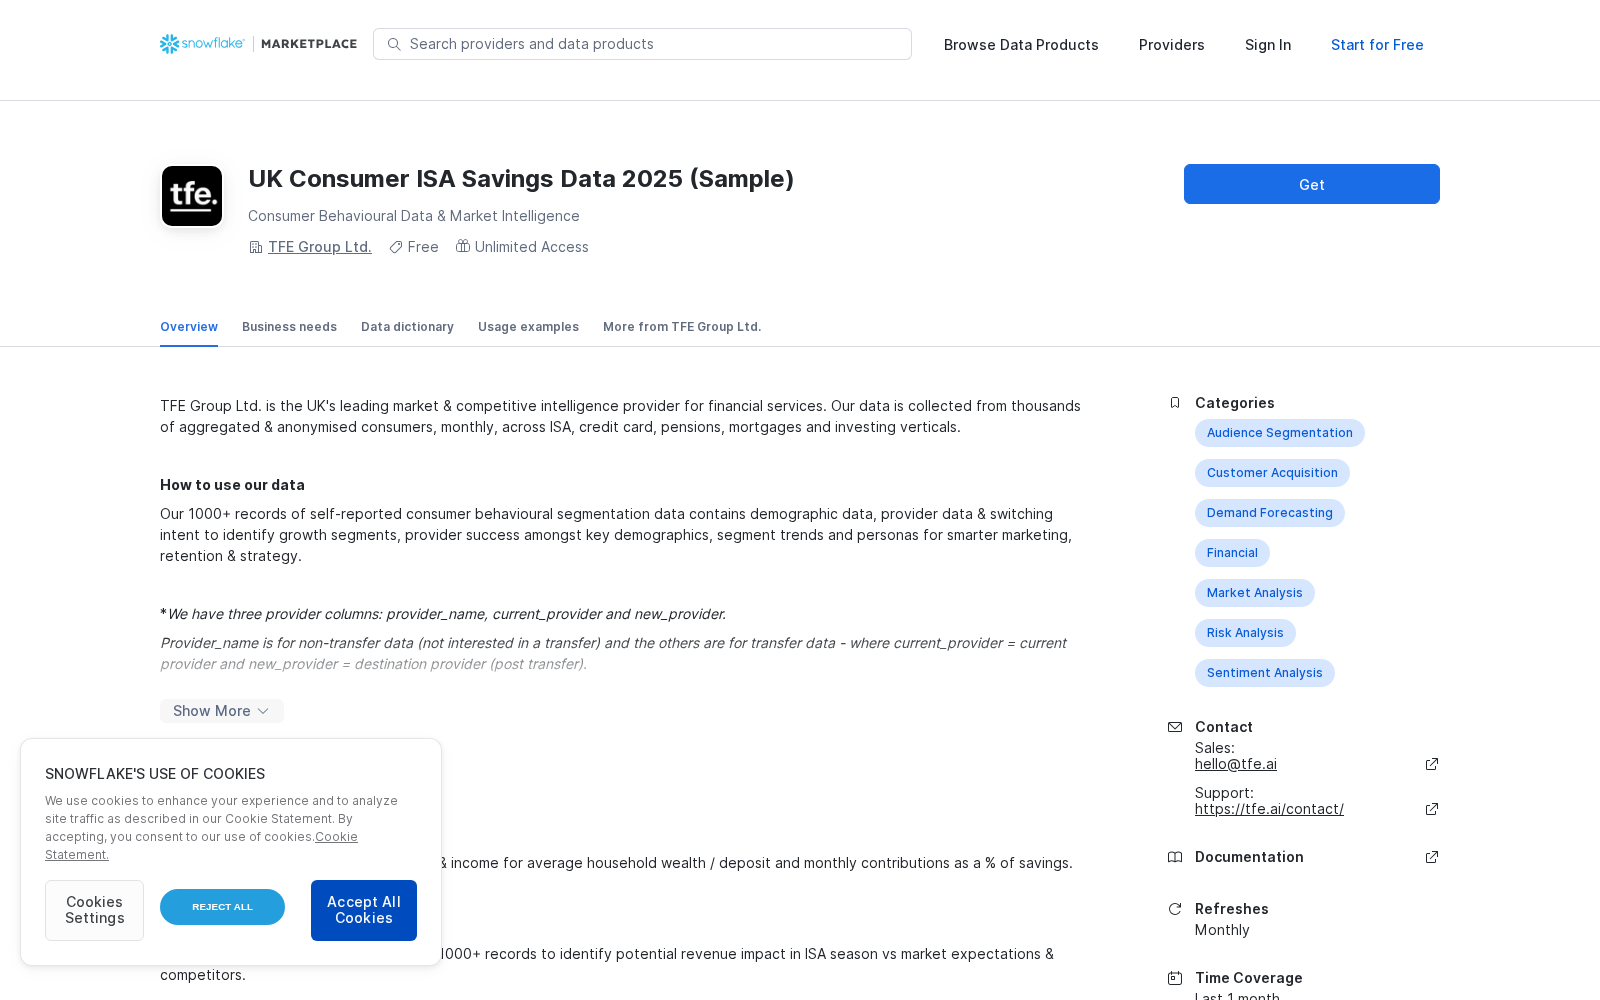The height and width of the screenshot is (1000, 1600).
Task: Click Start for Free link
Action: [1377, 45]
